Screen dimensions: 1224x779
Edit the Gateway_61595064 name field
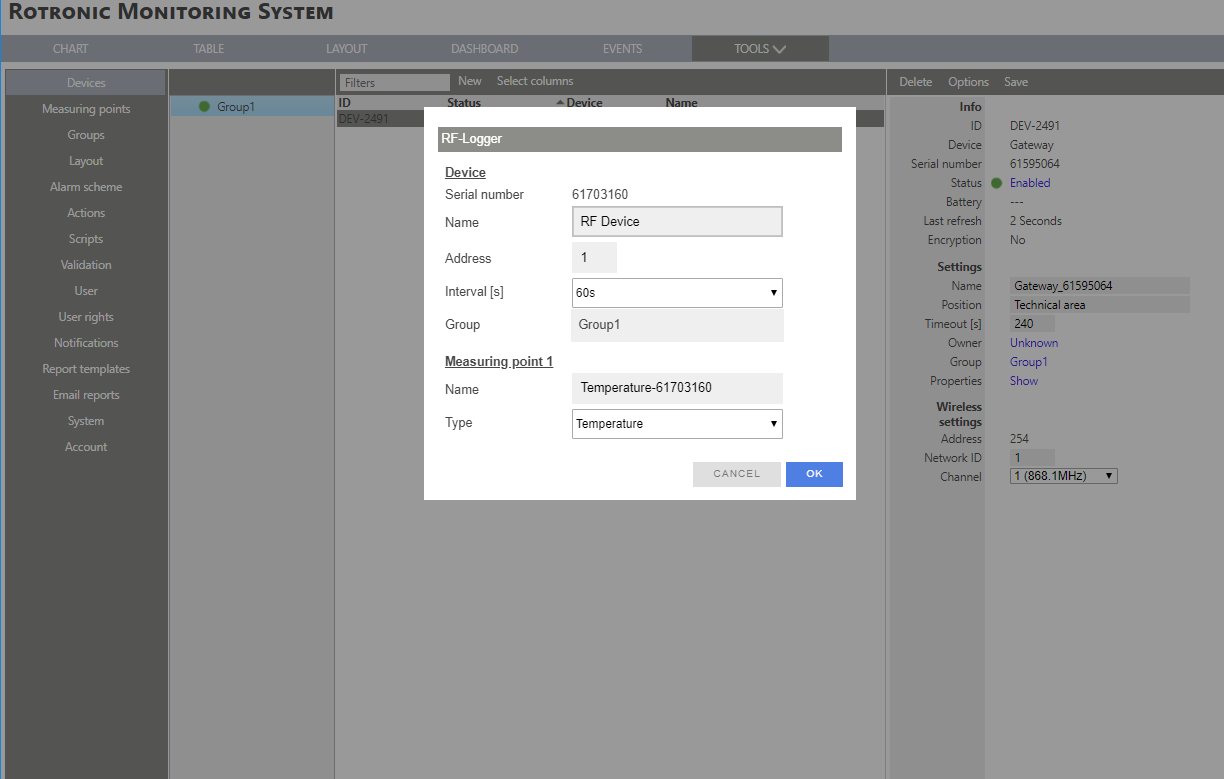pyautogui.click(x=1100, y=286)
